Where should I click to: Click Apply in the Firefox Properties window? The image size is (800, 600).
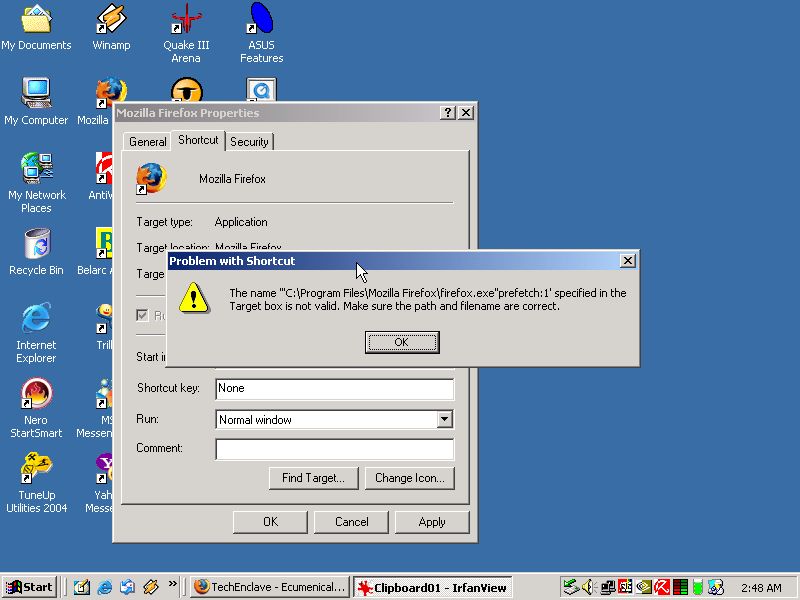(x=432, y=522)
